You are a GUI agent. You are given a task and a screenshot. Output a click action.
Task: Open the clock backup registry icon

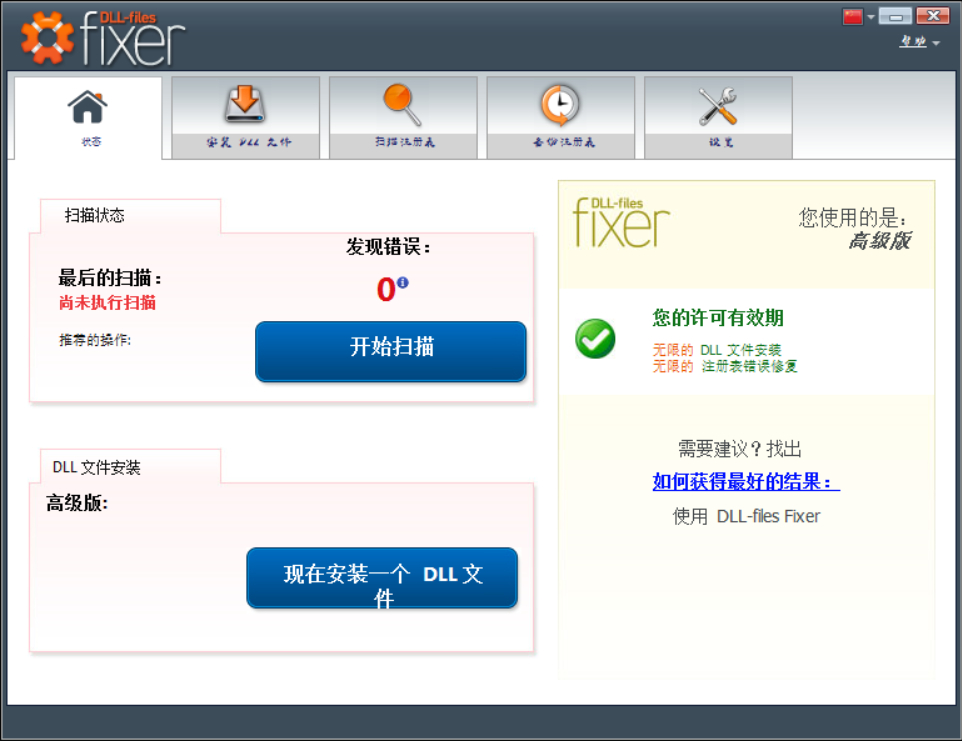coord(560,105)
